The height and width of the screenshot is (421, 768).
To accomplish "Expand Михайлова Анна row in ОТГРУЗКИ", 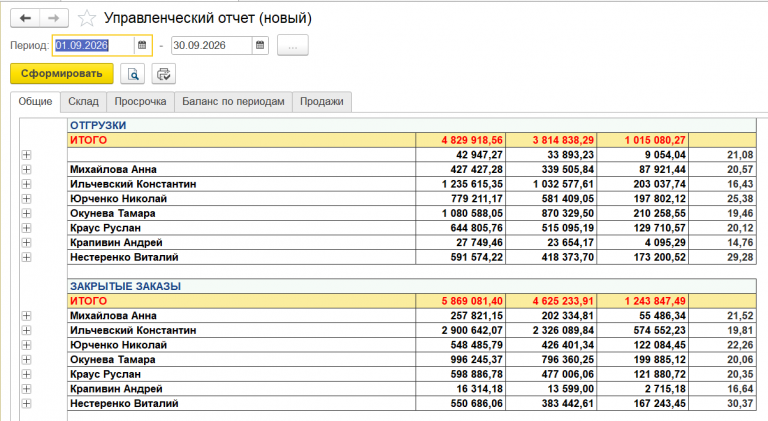I will point(26,169).
